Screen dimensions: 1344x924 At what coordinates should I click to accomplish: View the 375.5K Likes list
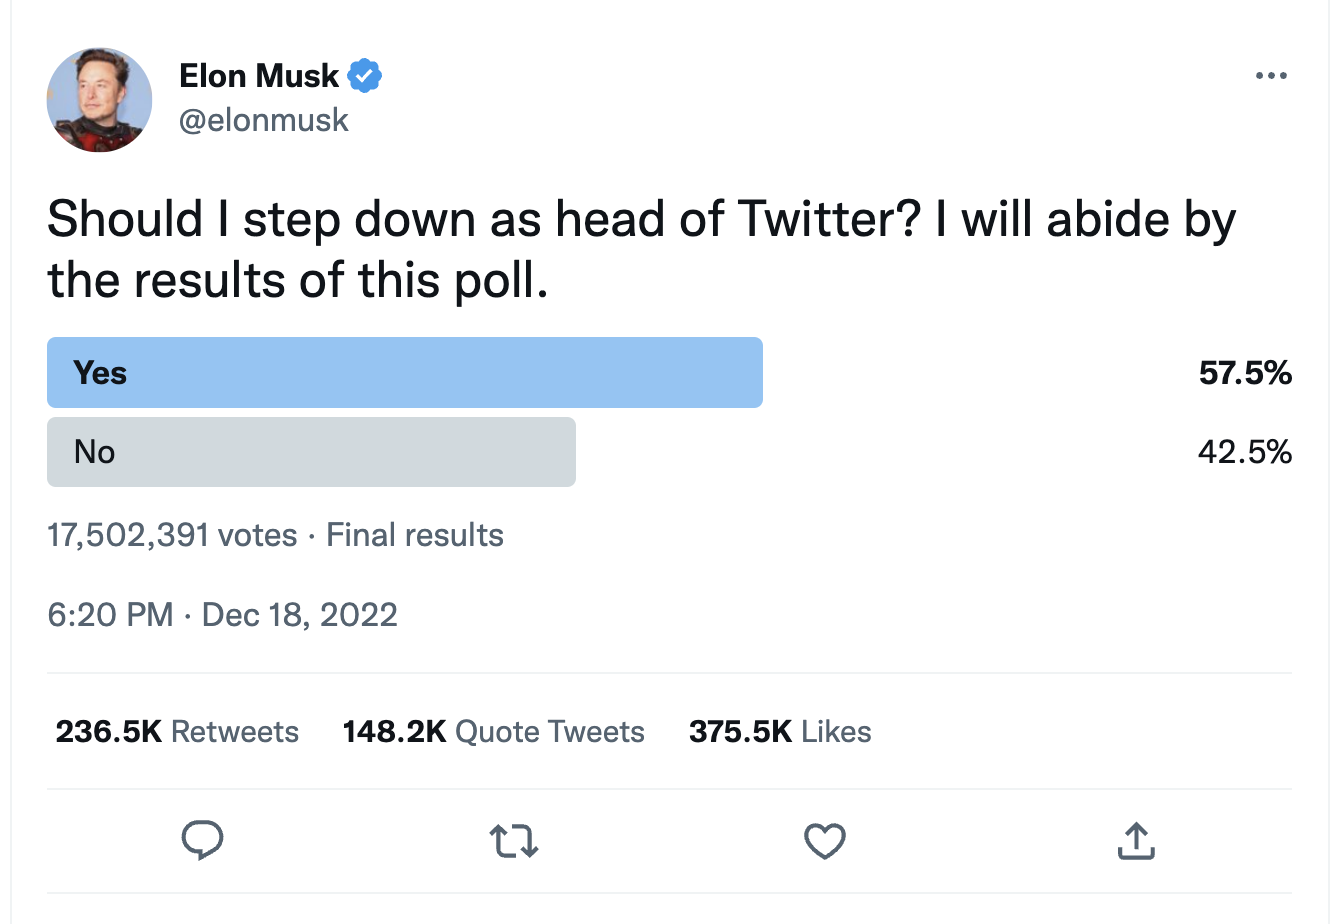[780, 732]
